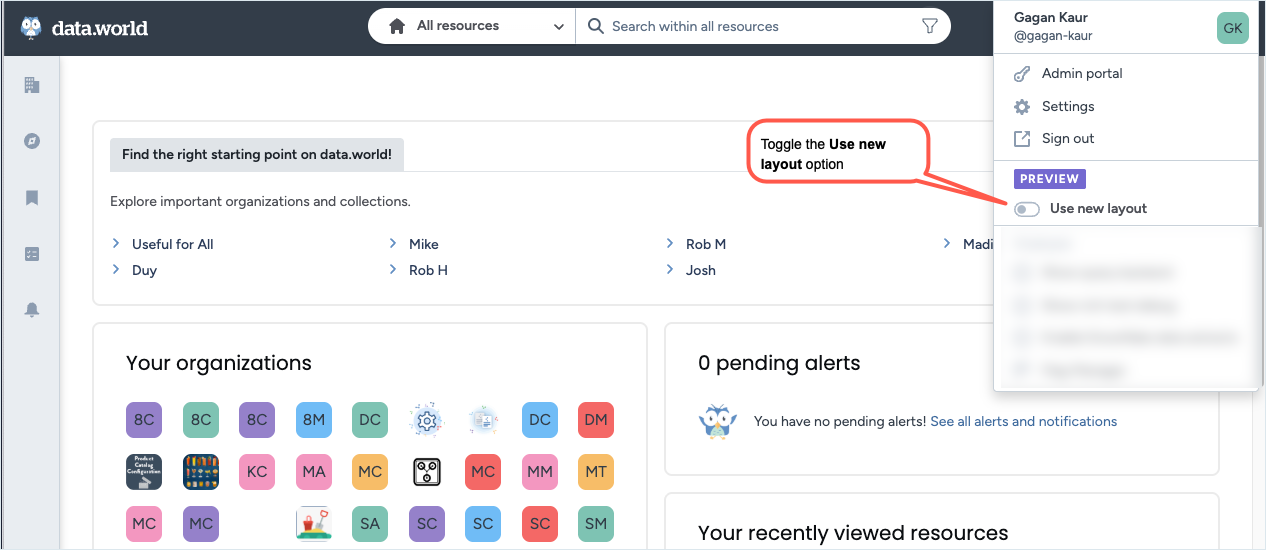This screenshot has width=1266, height=550.
Task: Open the pink MC organization
Action: [x=144, y=524]
